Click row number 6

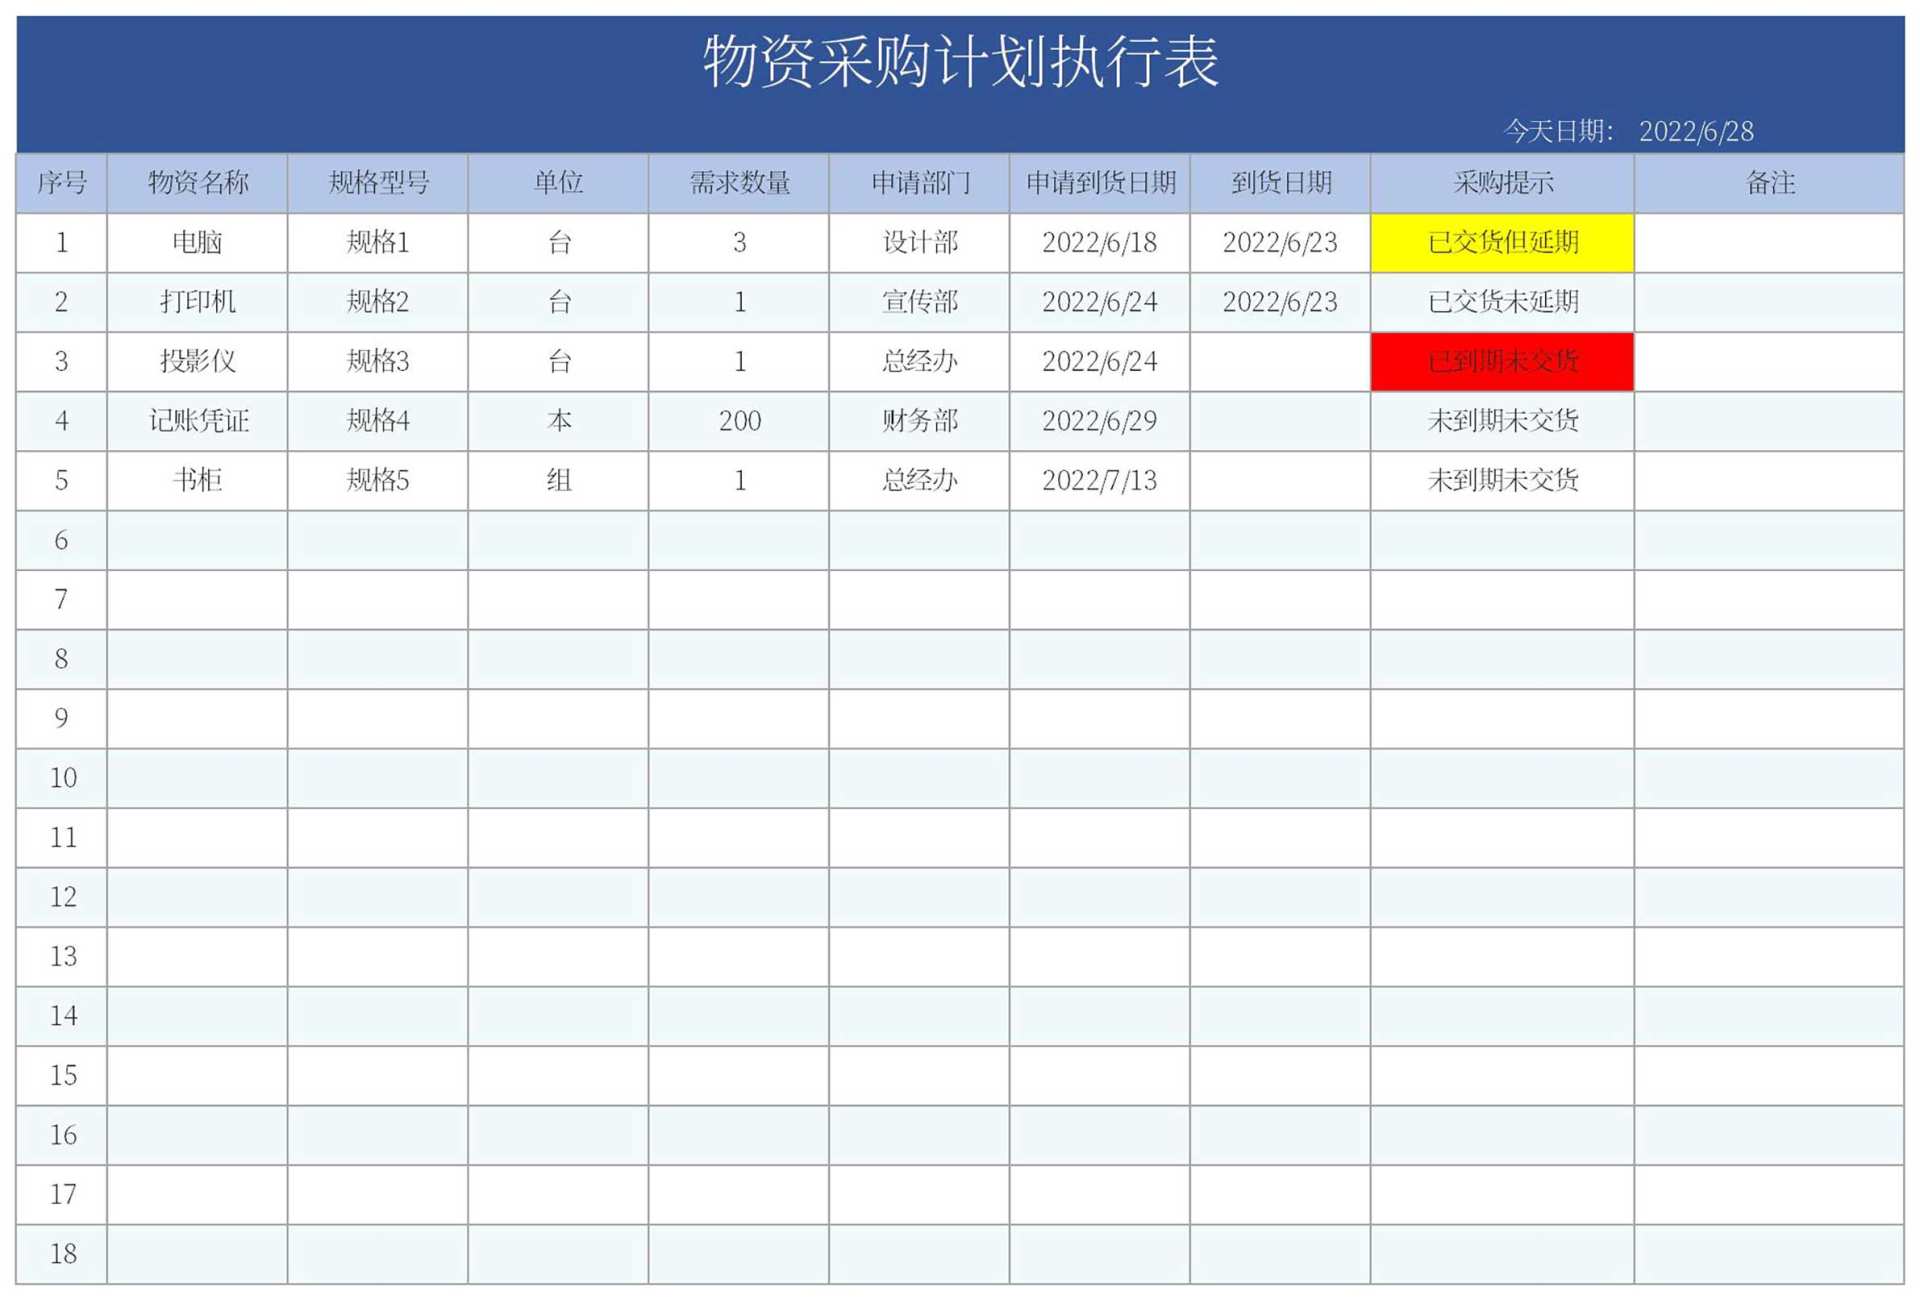click(x=62, y=540)
